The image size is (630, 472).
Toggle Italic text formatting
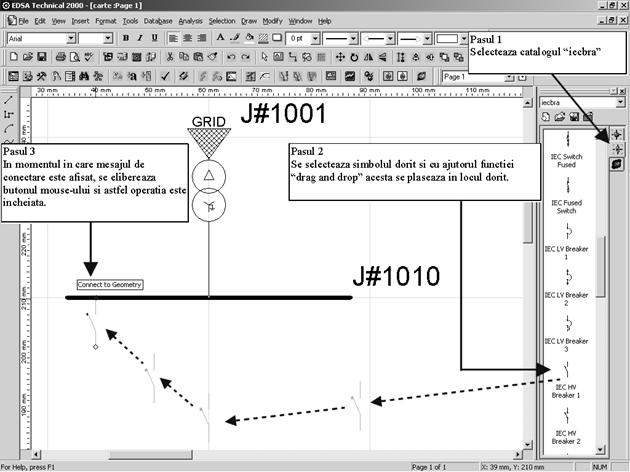point(140,38)
